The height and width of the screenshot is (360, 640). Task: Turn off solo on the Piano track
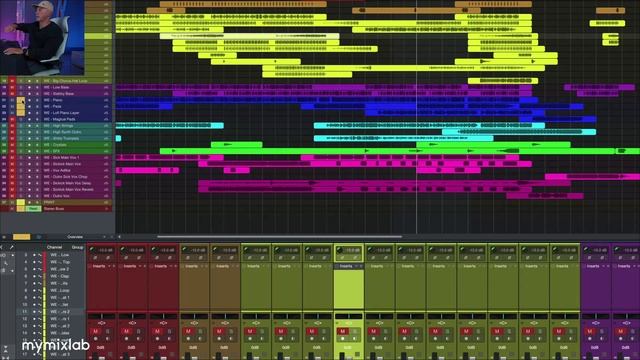(x=21, y=100)
